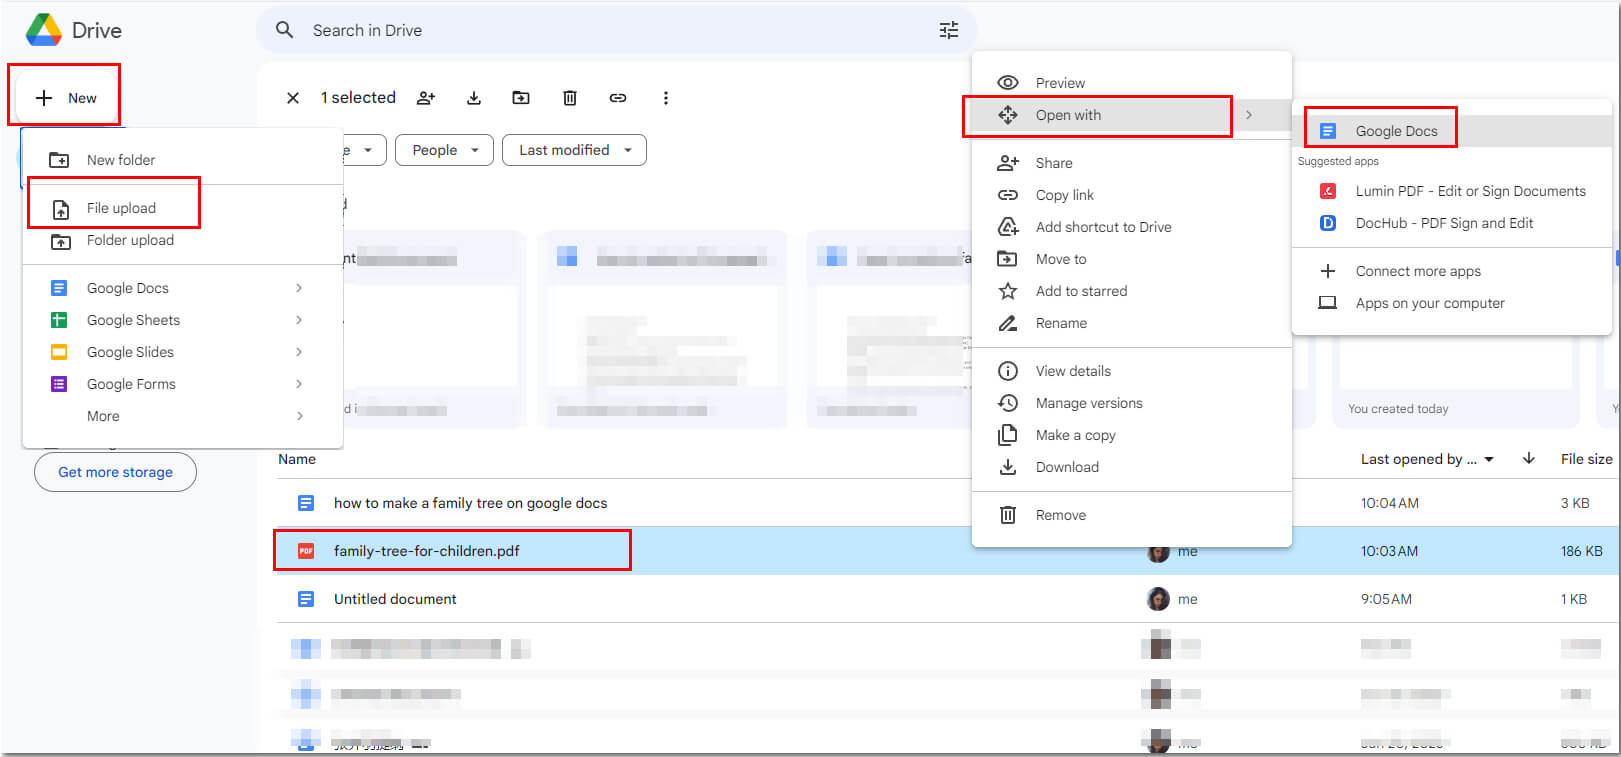Click the search magnifier icon
This screenshot has width=1621, height=757.
[285, 30]
